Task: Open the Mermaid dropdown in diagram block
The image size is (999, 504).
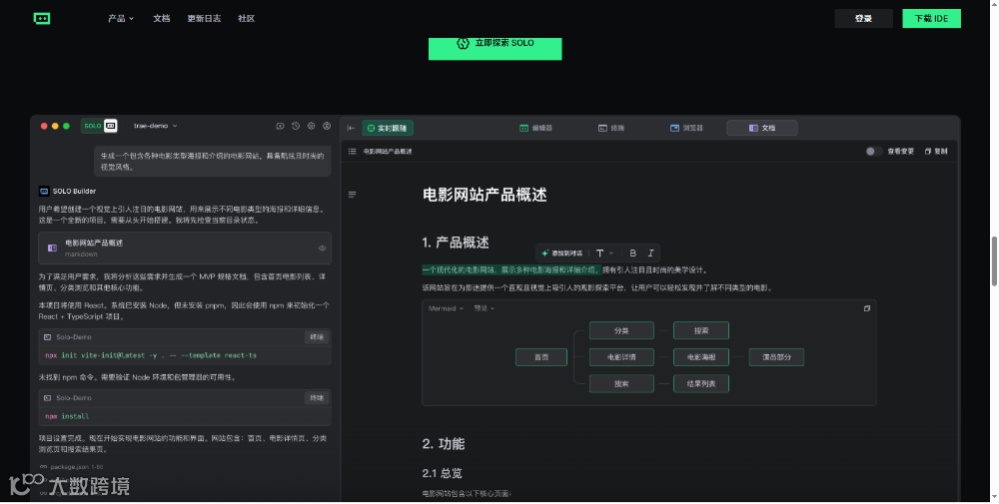Action: coord(446,308)
